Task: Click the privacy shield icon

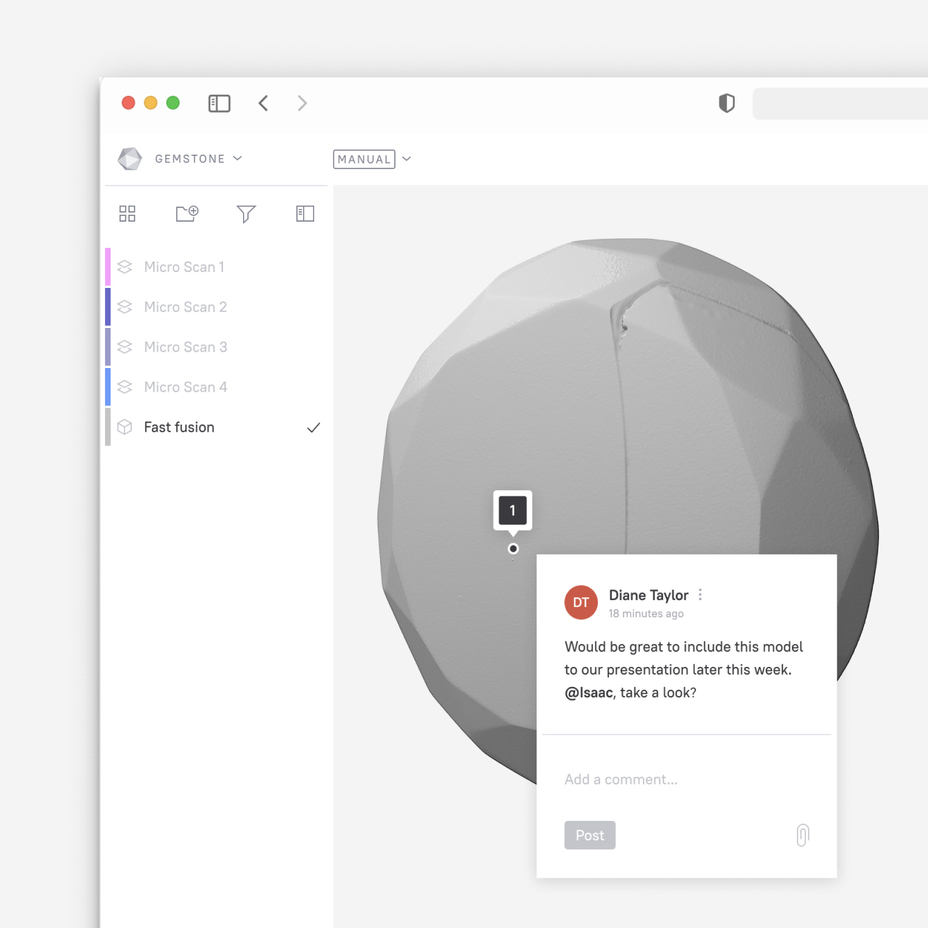Action: (x=727, y=103)
